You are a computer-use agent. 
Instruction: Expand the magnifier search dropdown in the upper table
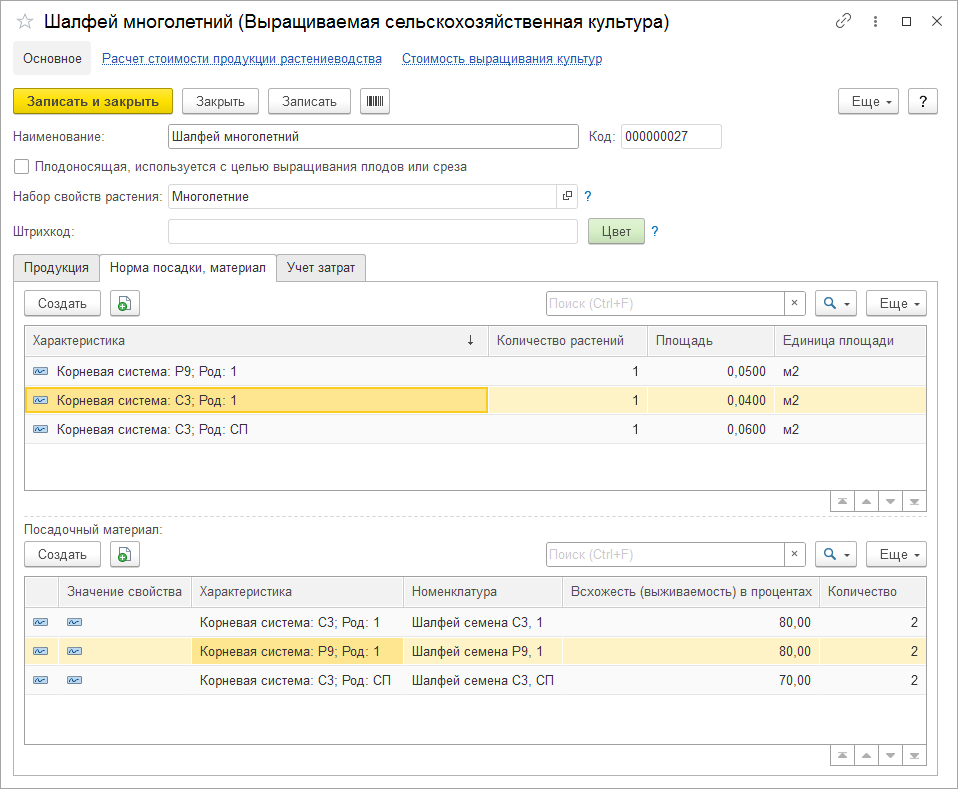pos(836,304)
